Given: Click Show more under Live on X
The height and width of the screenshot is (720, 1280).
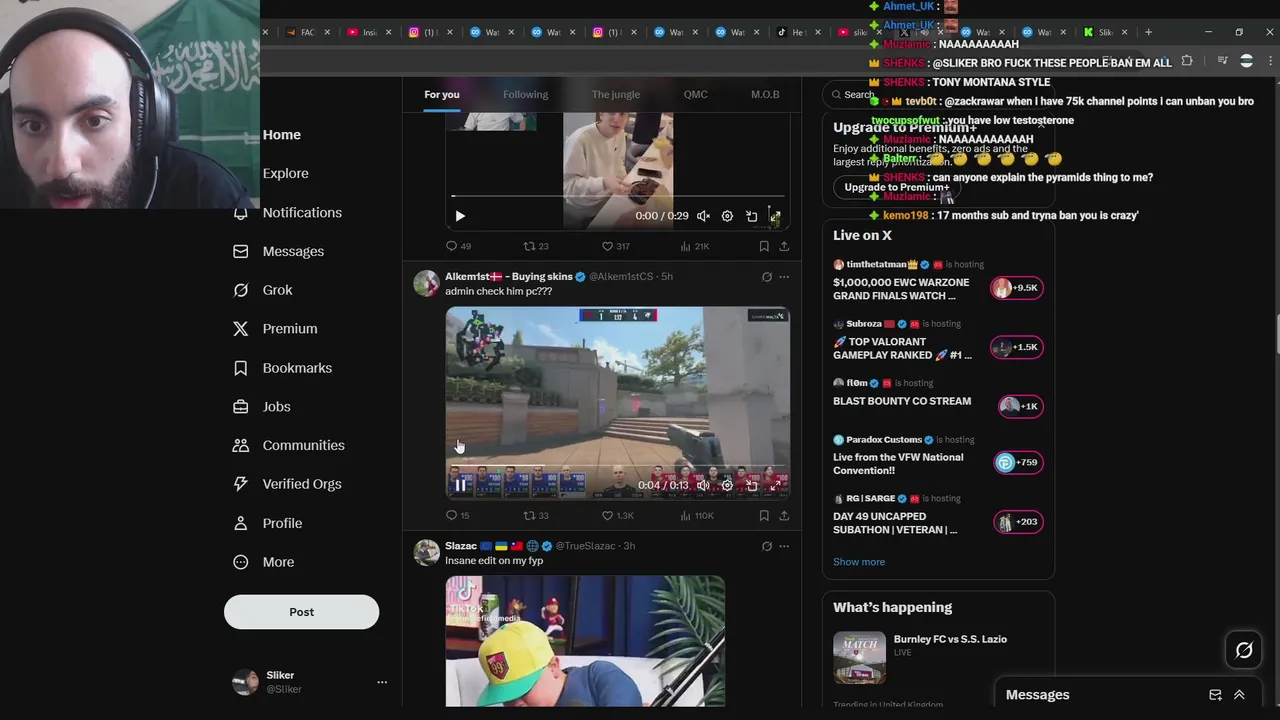Looking at the screenshot, I should [859, 562].
